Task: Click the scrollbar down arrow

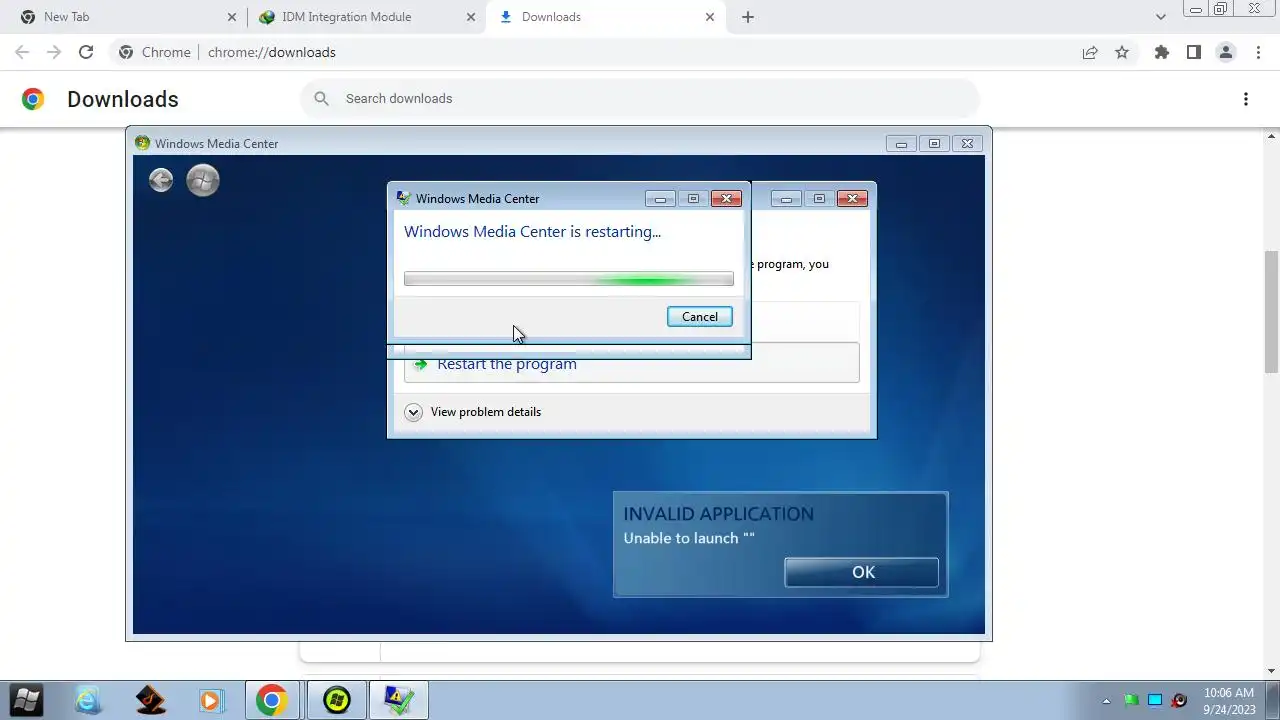Action: pyautogui.click(x=1271, y=671)
